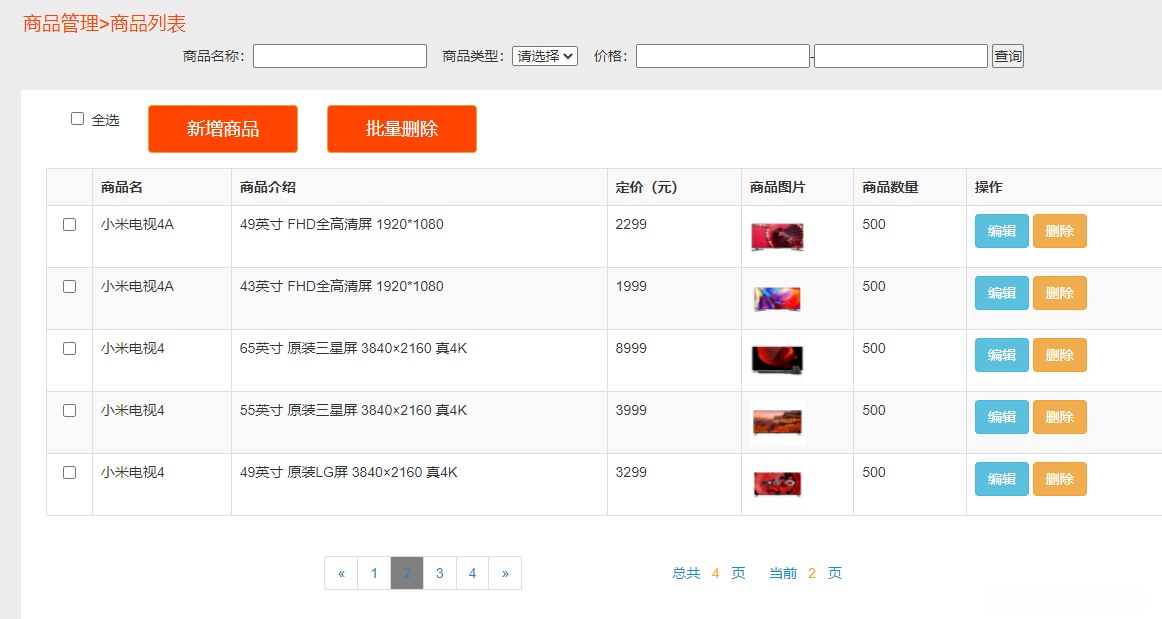Image resolution: width=1162 pixels, height=619 pixels.
Task: Tick checkbox for 55英寸 原装三星屏 row
Action: tap(70, 411)
